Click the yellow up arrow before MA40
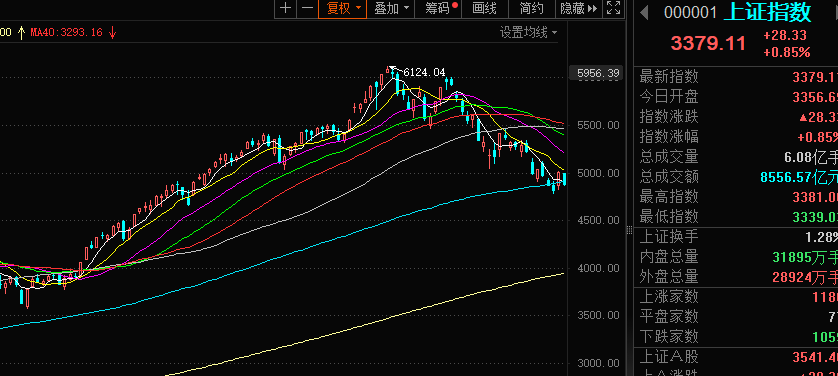Image resolution: width=838 pixels, height=376 pixels. (21, 33)
